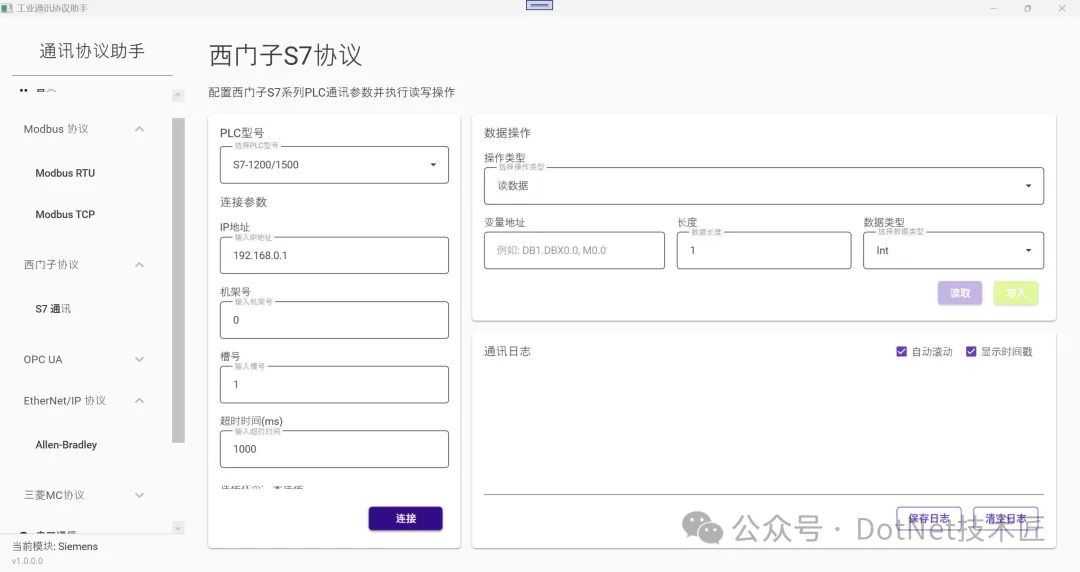
Task: Open 数据类型 dropdown showing Int
Action: (953, 250)
